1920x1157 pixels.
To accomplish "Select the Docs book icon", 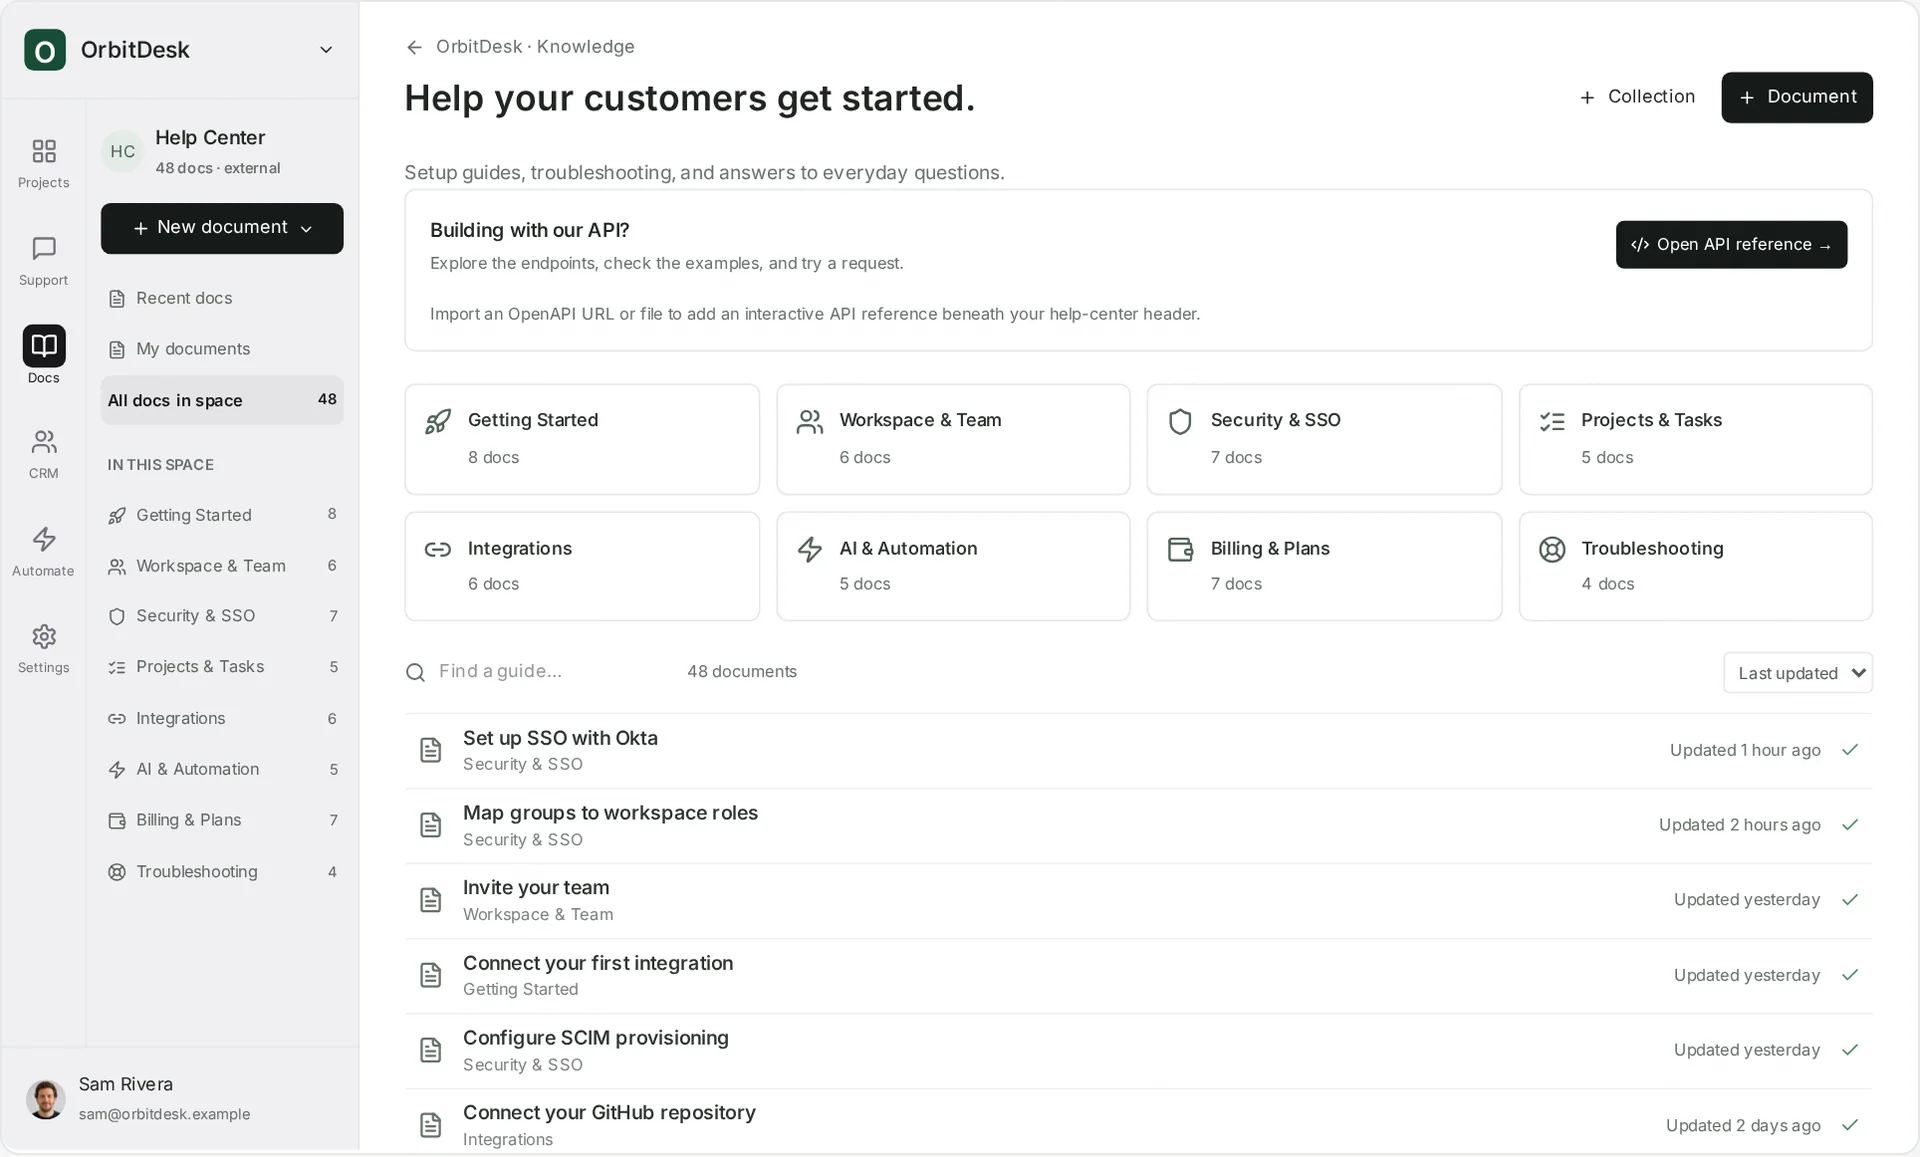I will point(44,346).
